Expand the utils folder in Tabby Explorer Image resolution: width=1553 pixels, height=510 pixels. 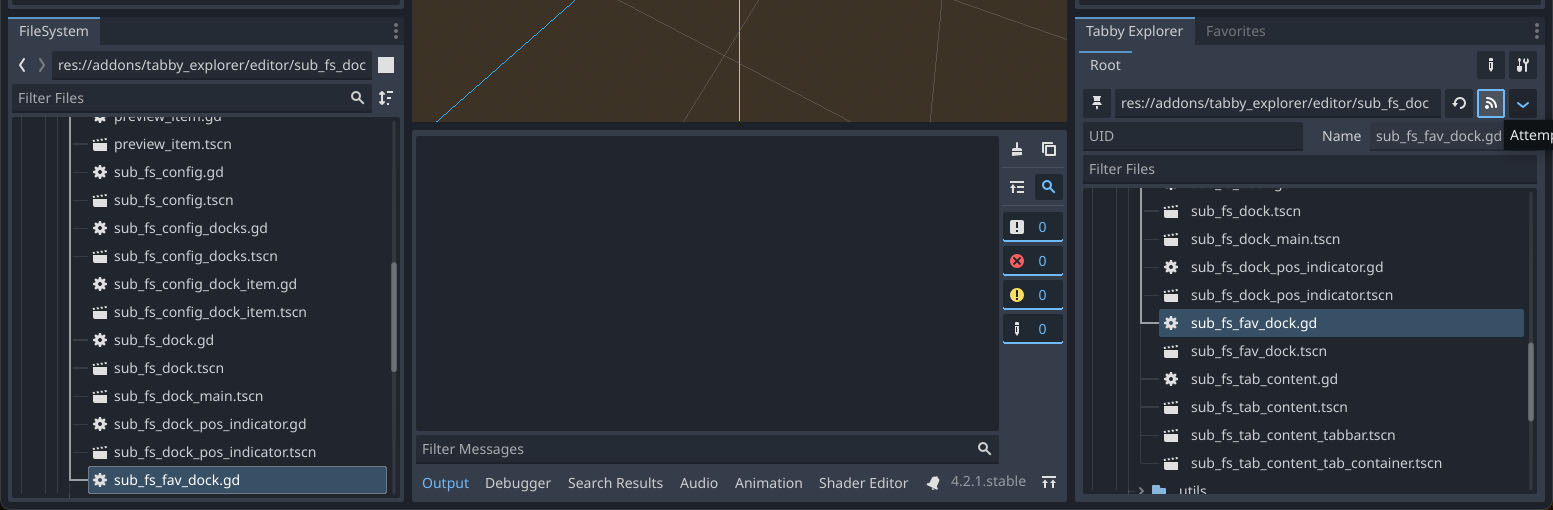[1142, 490]
